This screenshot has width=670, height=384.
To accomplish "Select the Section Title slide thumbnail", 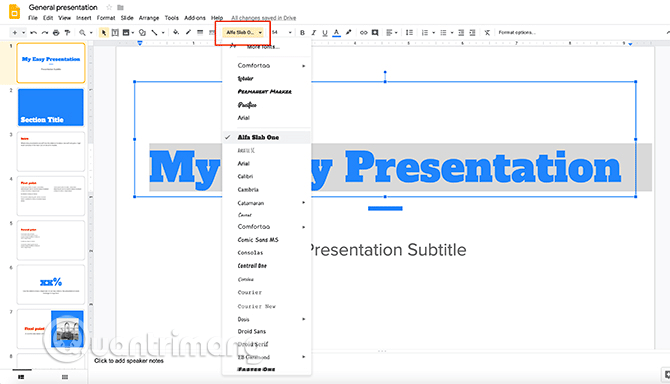I will (x=50, y=107).
